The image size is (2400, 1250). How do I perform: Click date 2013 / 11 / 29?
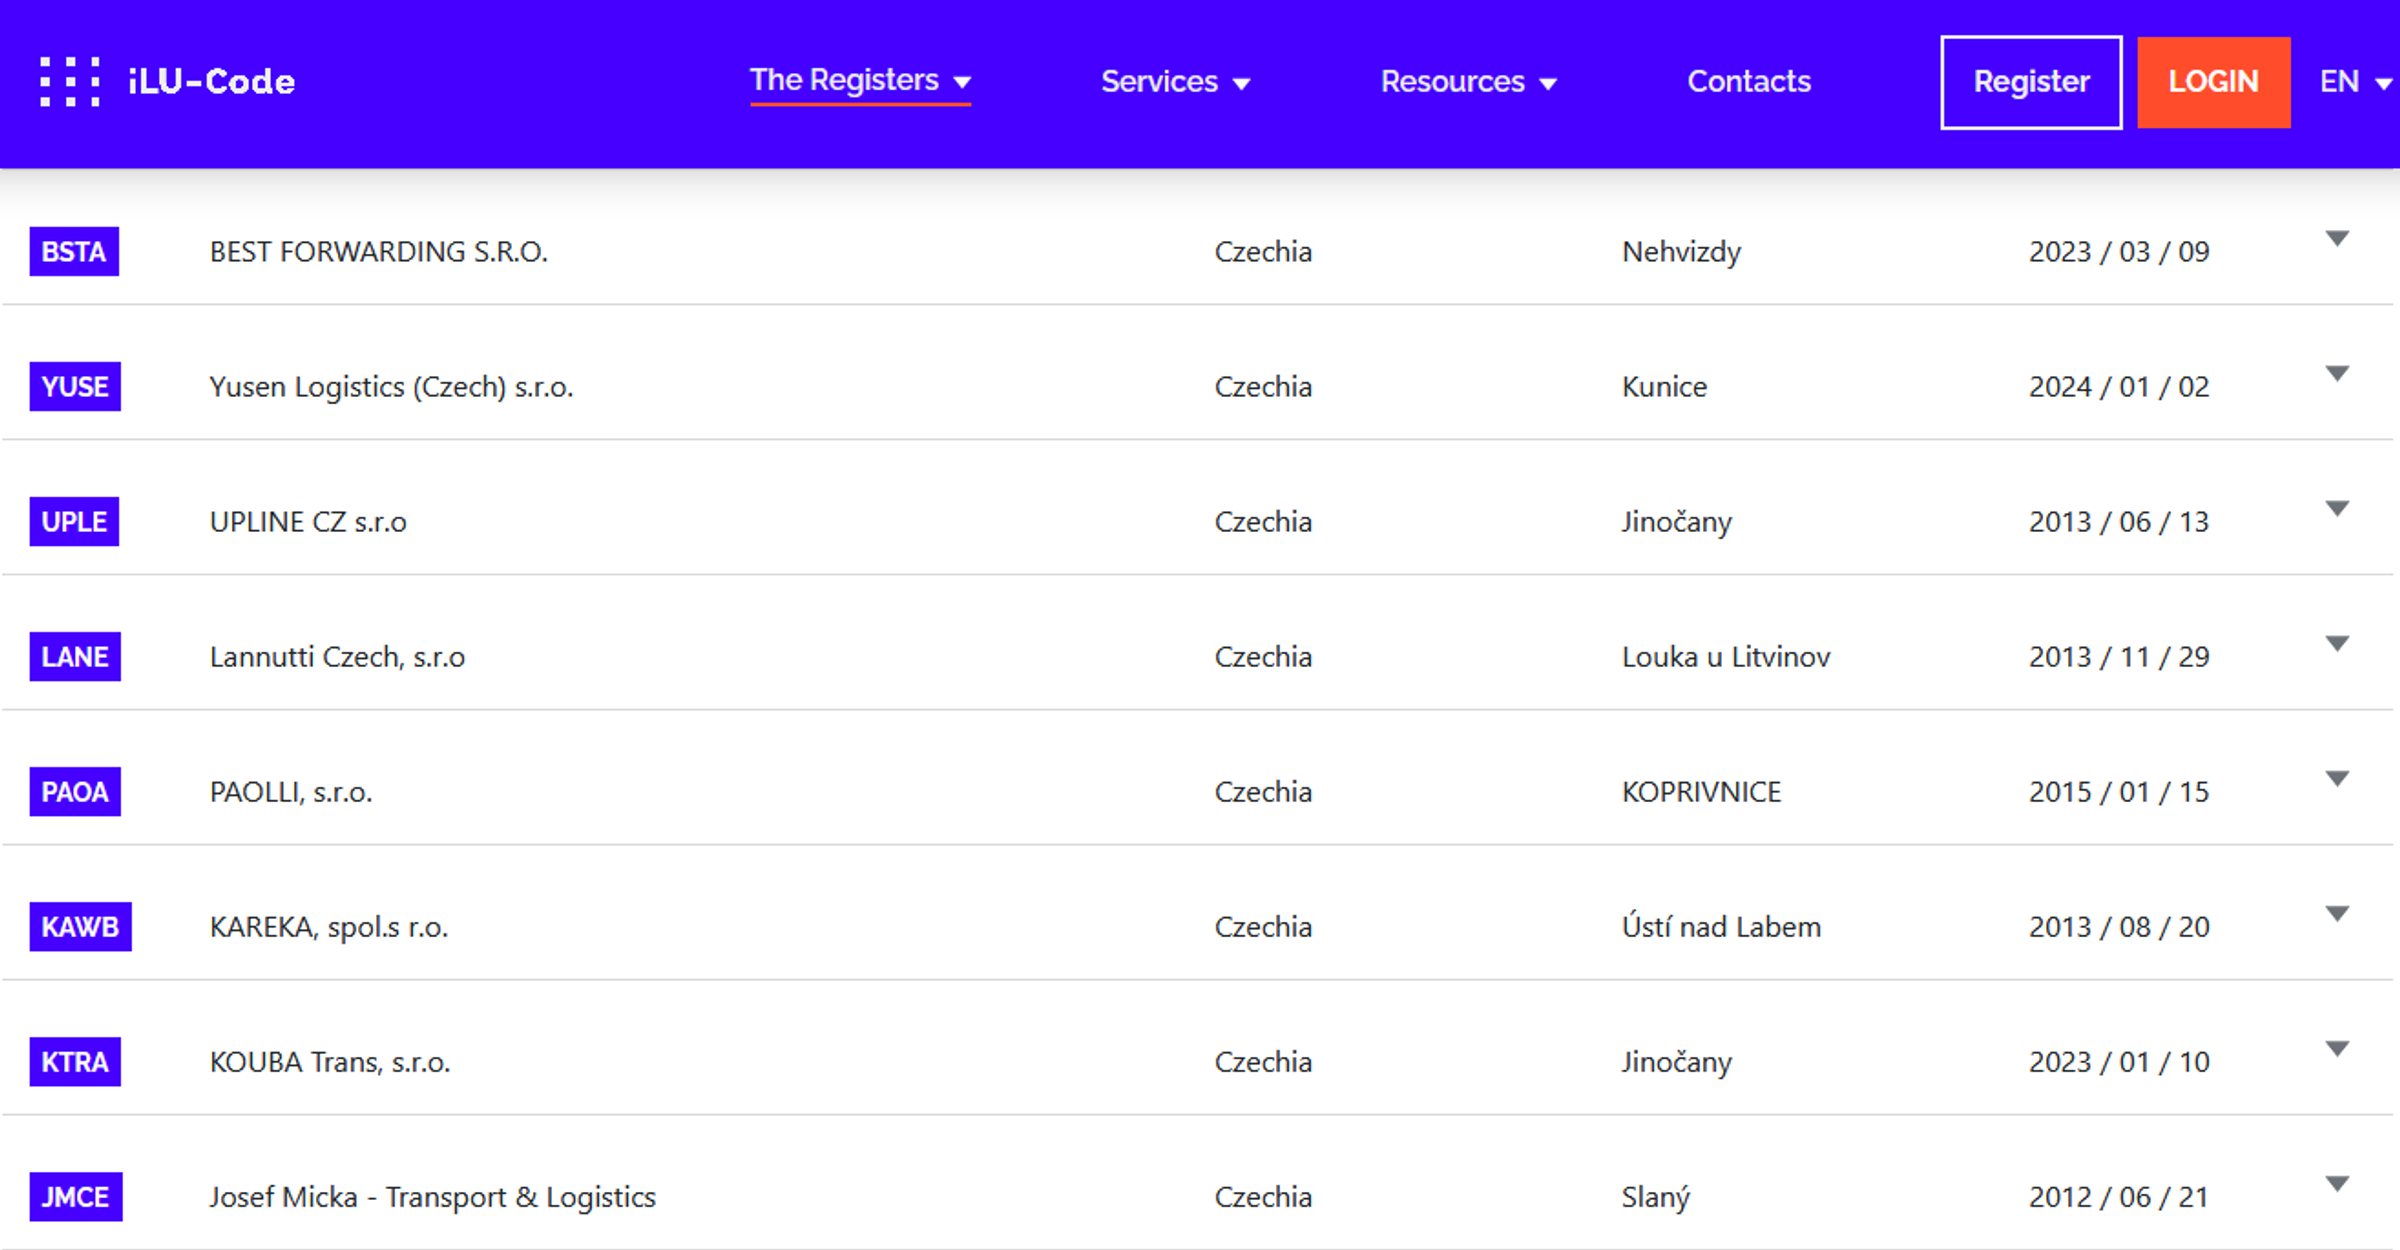[2119, 657]
